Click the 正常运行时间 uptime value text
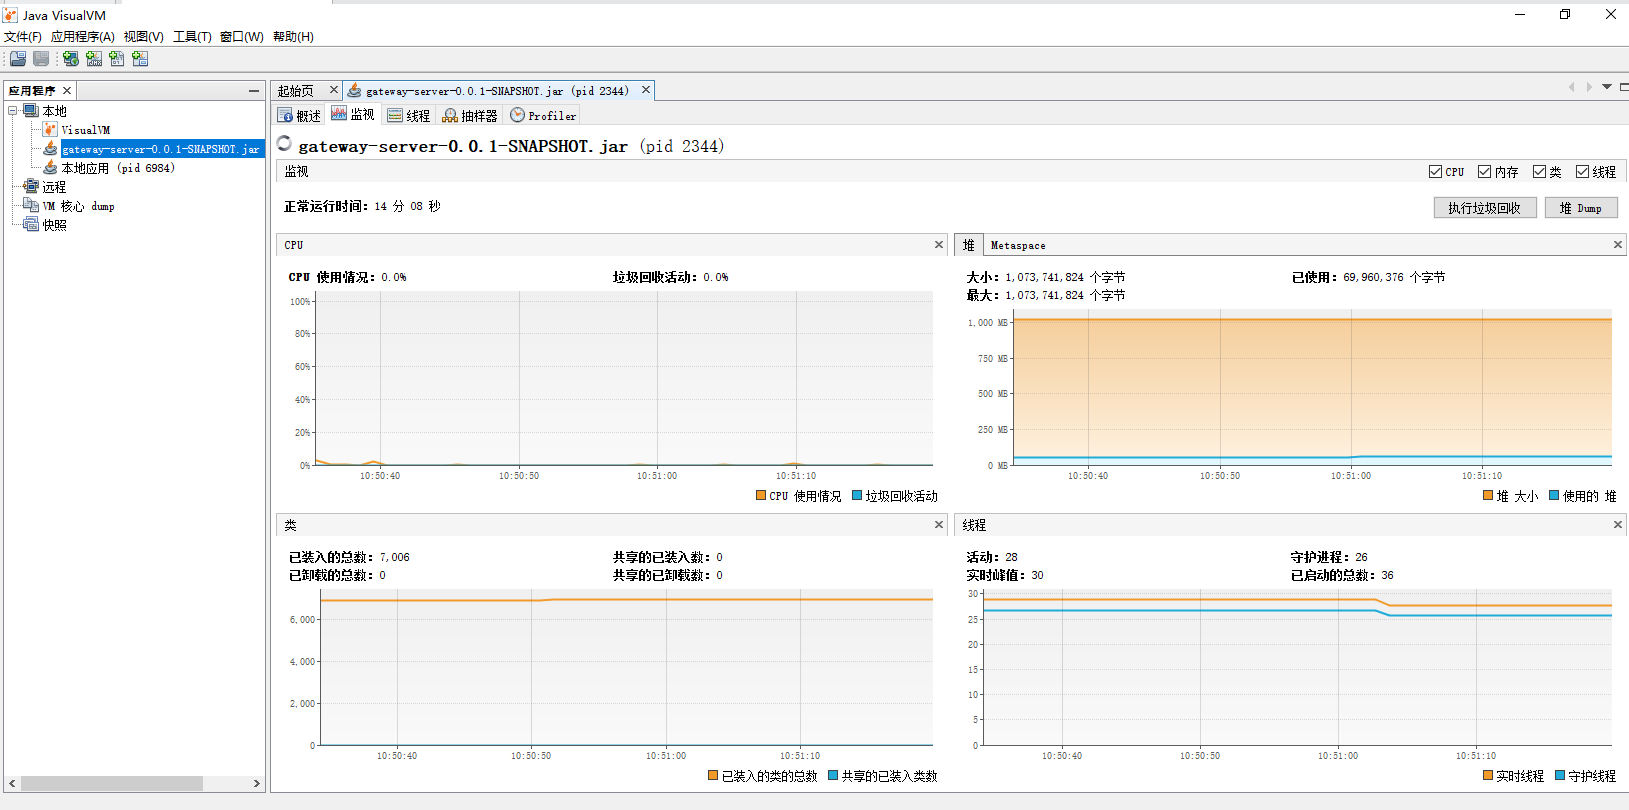Screen dimensions: 1629x810 pyautogui.click(x=408, y=206)
